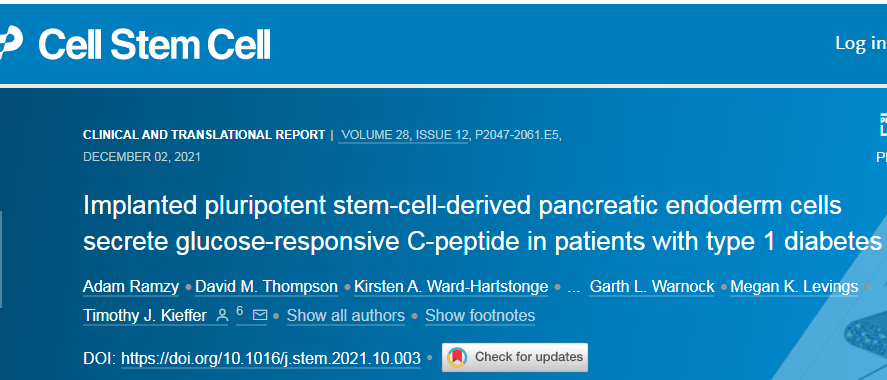Select author David M. Thompson
Screen dimensions: 887x380
(x=266, y=287)
